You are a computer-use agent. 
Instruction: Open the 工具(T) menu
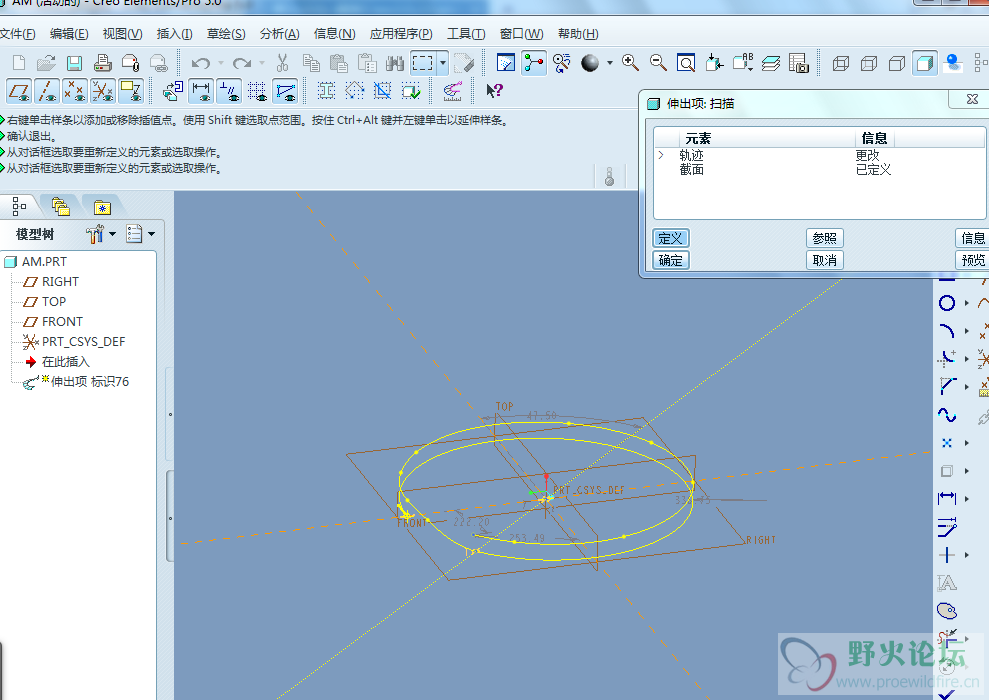click(466, 33)
